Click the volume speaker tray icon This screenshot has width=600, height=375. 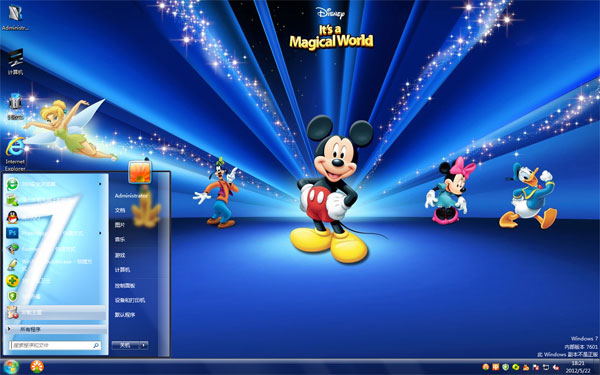pyautogui.click(x=556, y=367)
